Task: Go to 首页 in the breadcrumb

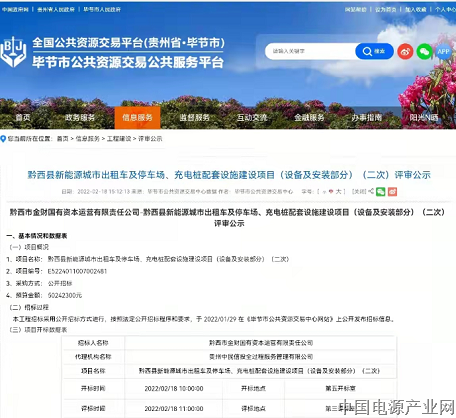Action: (x=62, y=139)
